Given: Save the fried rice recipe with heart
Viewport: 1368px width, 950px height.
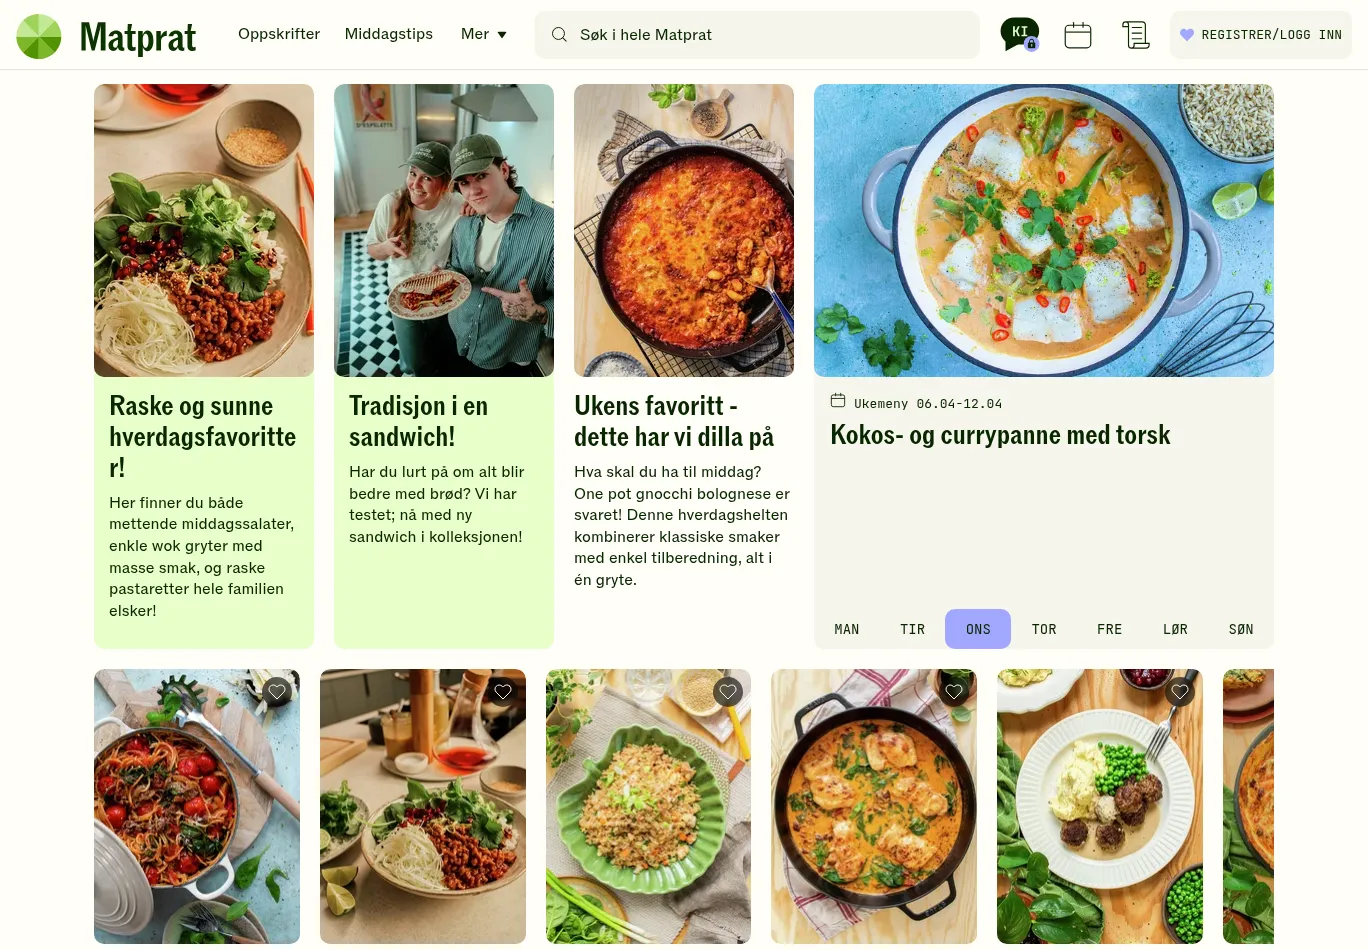Looking at the screenshot, I should click(728, 692).
